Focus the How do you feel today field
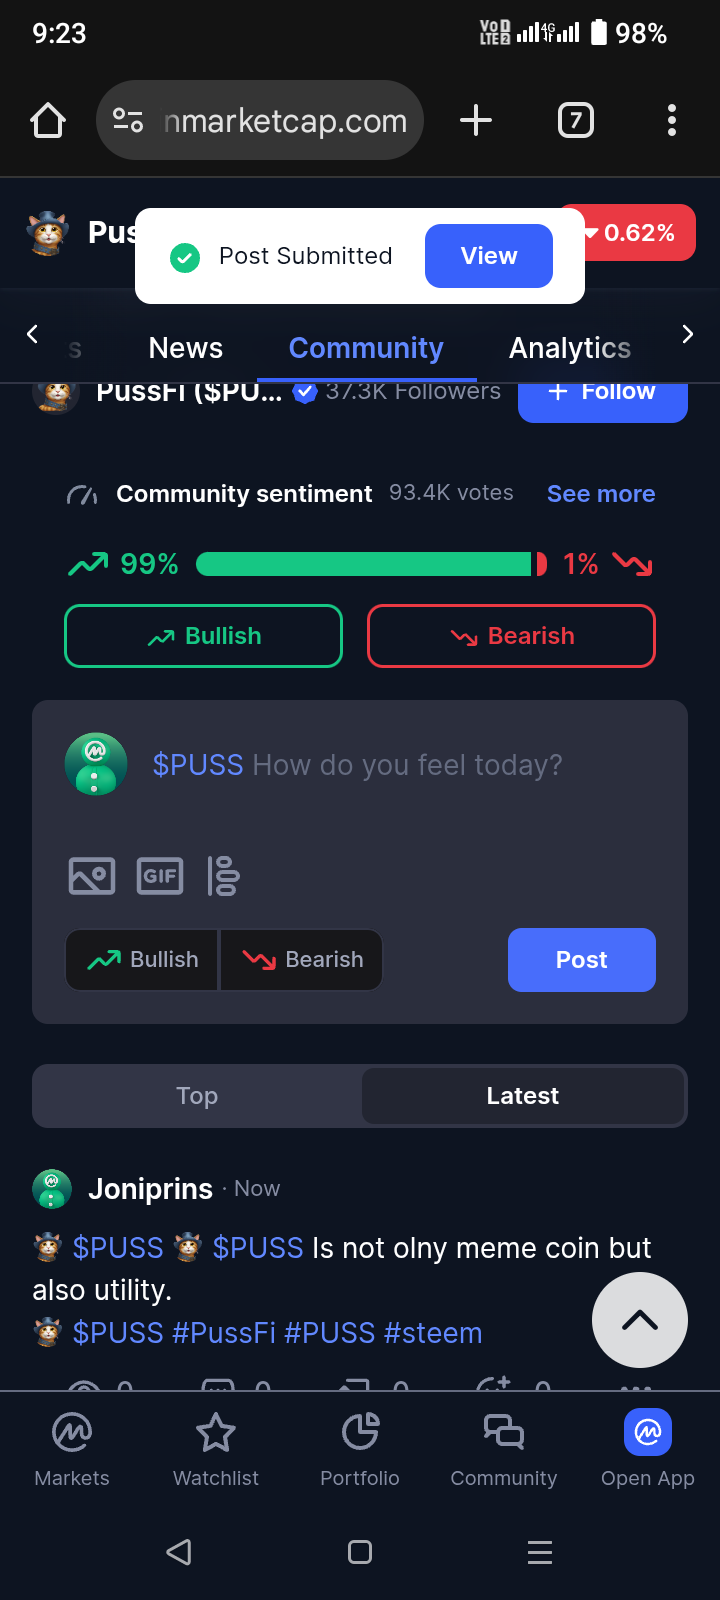Viewport: 720px width, 1600px height. [358, 765]
